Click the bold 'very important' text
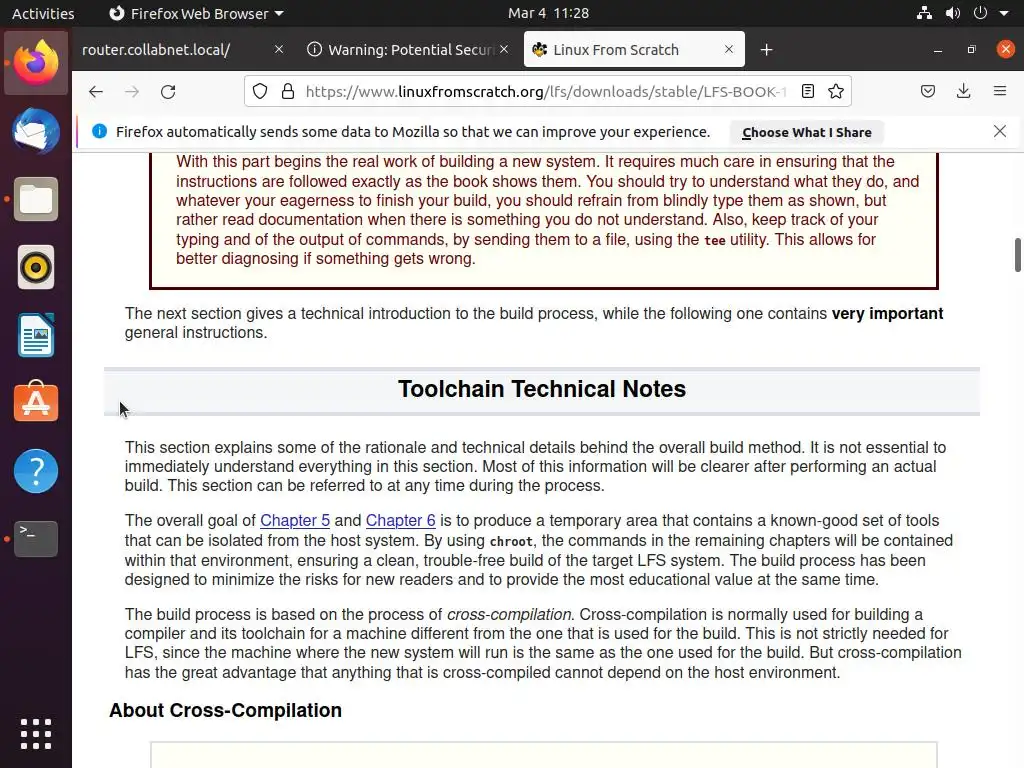The width and height of the screenshot is (1024, 768). [x=887, y=313]
